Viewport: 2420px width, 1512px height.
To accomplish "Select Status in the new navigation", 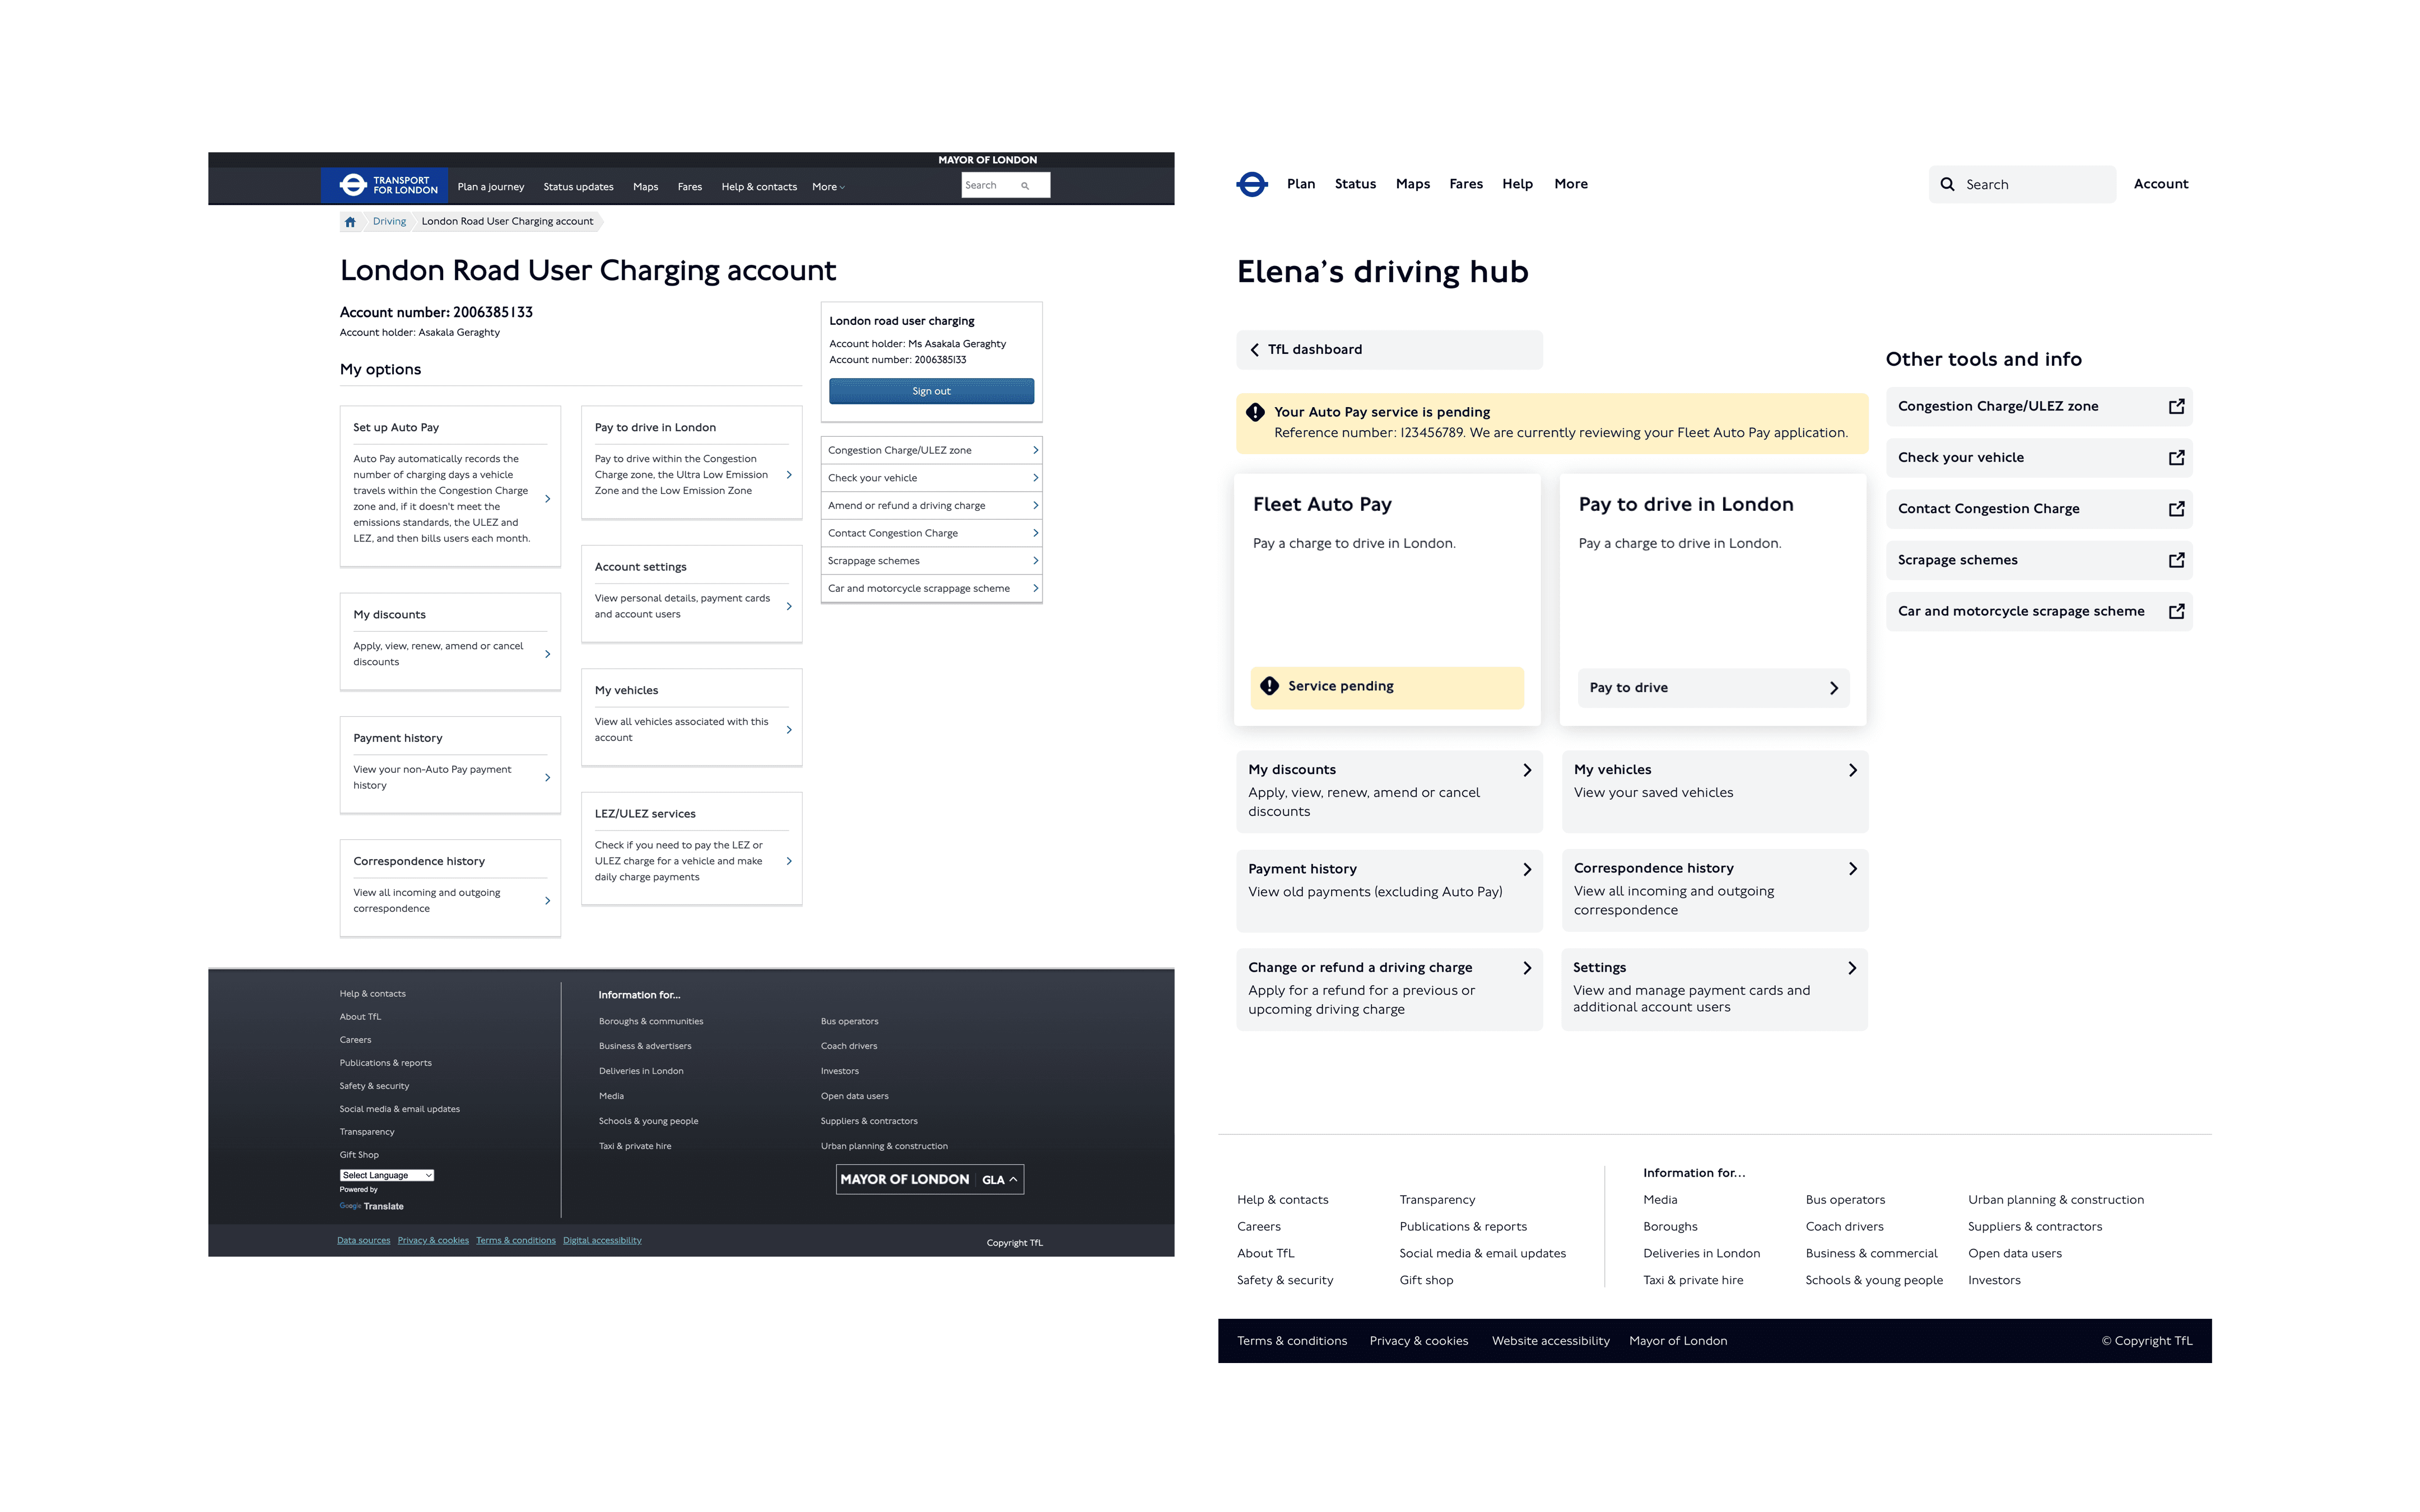I will point(1354,184).
